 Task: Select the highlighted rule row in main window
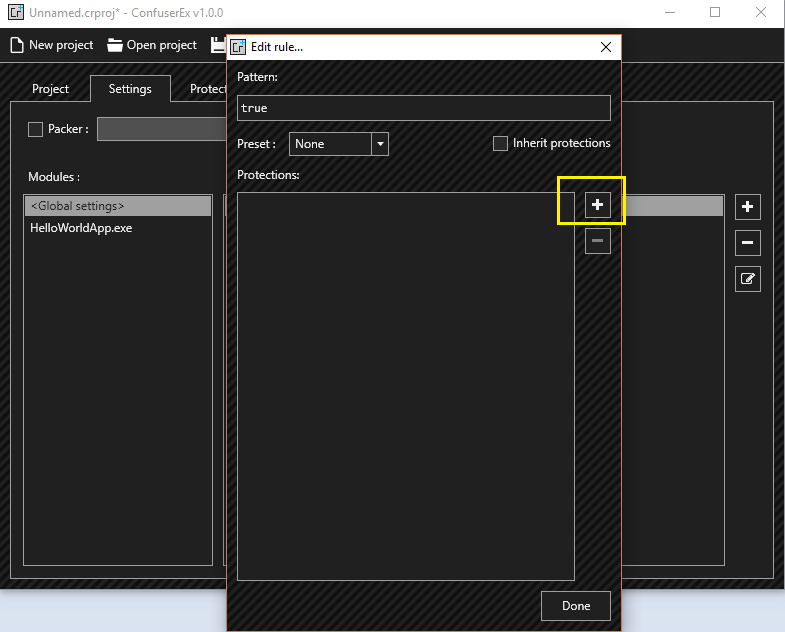672,206
